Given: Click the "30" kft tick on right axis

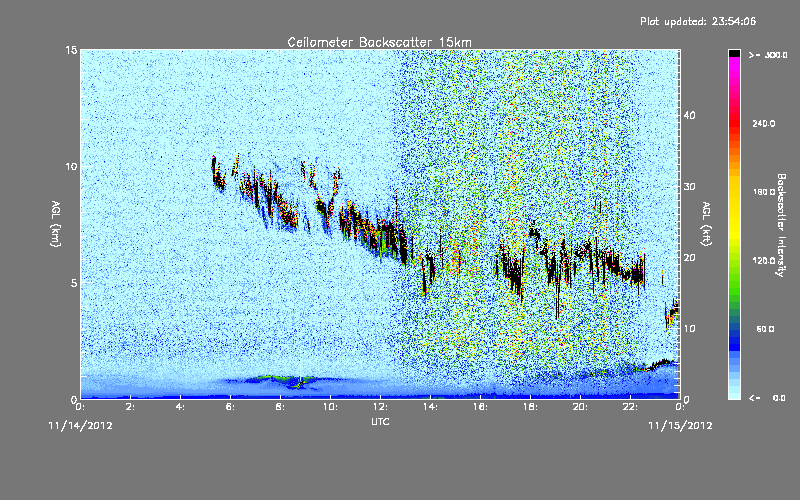Looking at the screenshot, I should pyautogui.click(x=689, y=186).
